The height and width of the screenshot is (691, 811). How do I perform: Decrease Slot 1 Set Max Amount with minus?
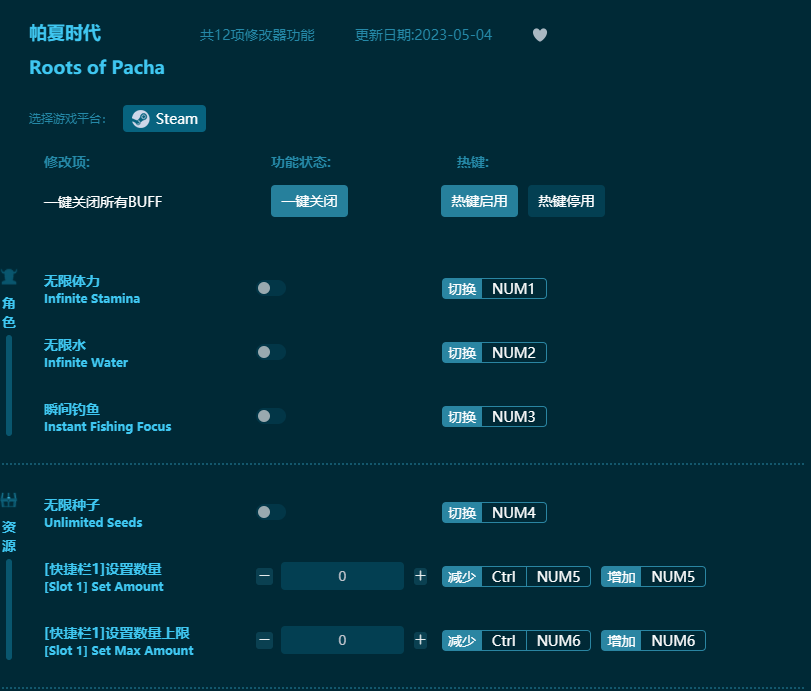point(264,640)
